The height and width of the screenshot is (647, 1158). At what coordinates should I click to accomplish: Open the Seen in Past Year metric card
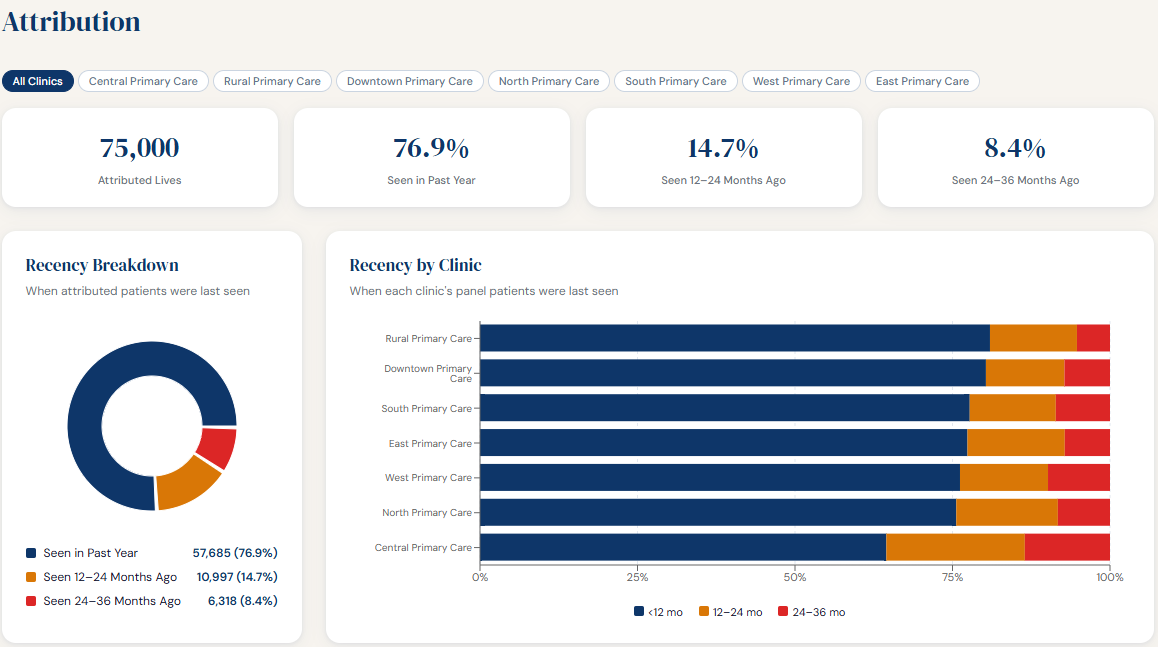point(431,157)
